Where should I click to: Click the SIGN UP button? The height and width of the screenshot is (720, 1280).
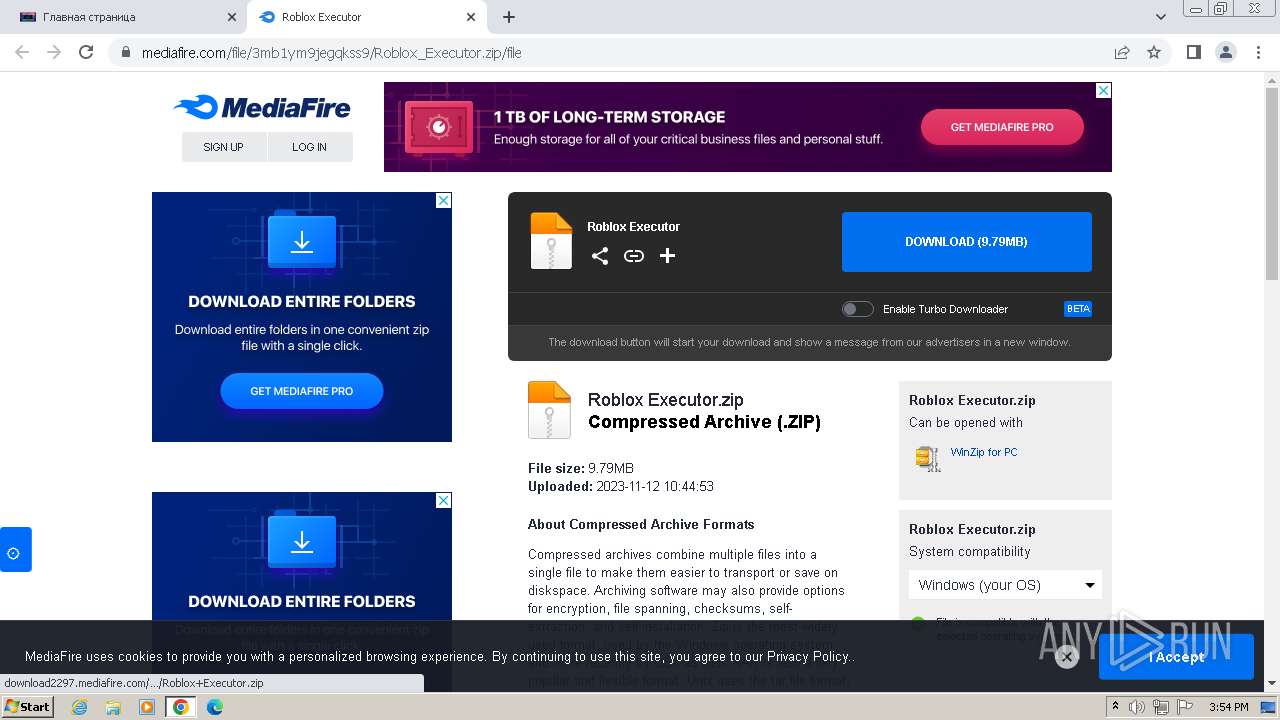tap(223, 147)
